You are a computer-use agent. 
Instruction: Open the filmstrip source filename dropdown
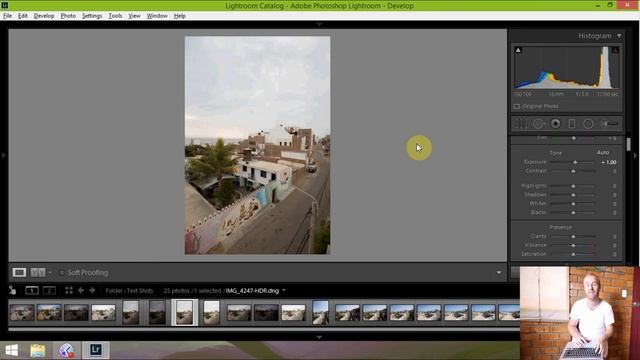click(x=284, y=291)
